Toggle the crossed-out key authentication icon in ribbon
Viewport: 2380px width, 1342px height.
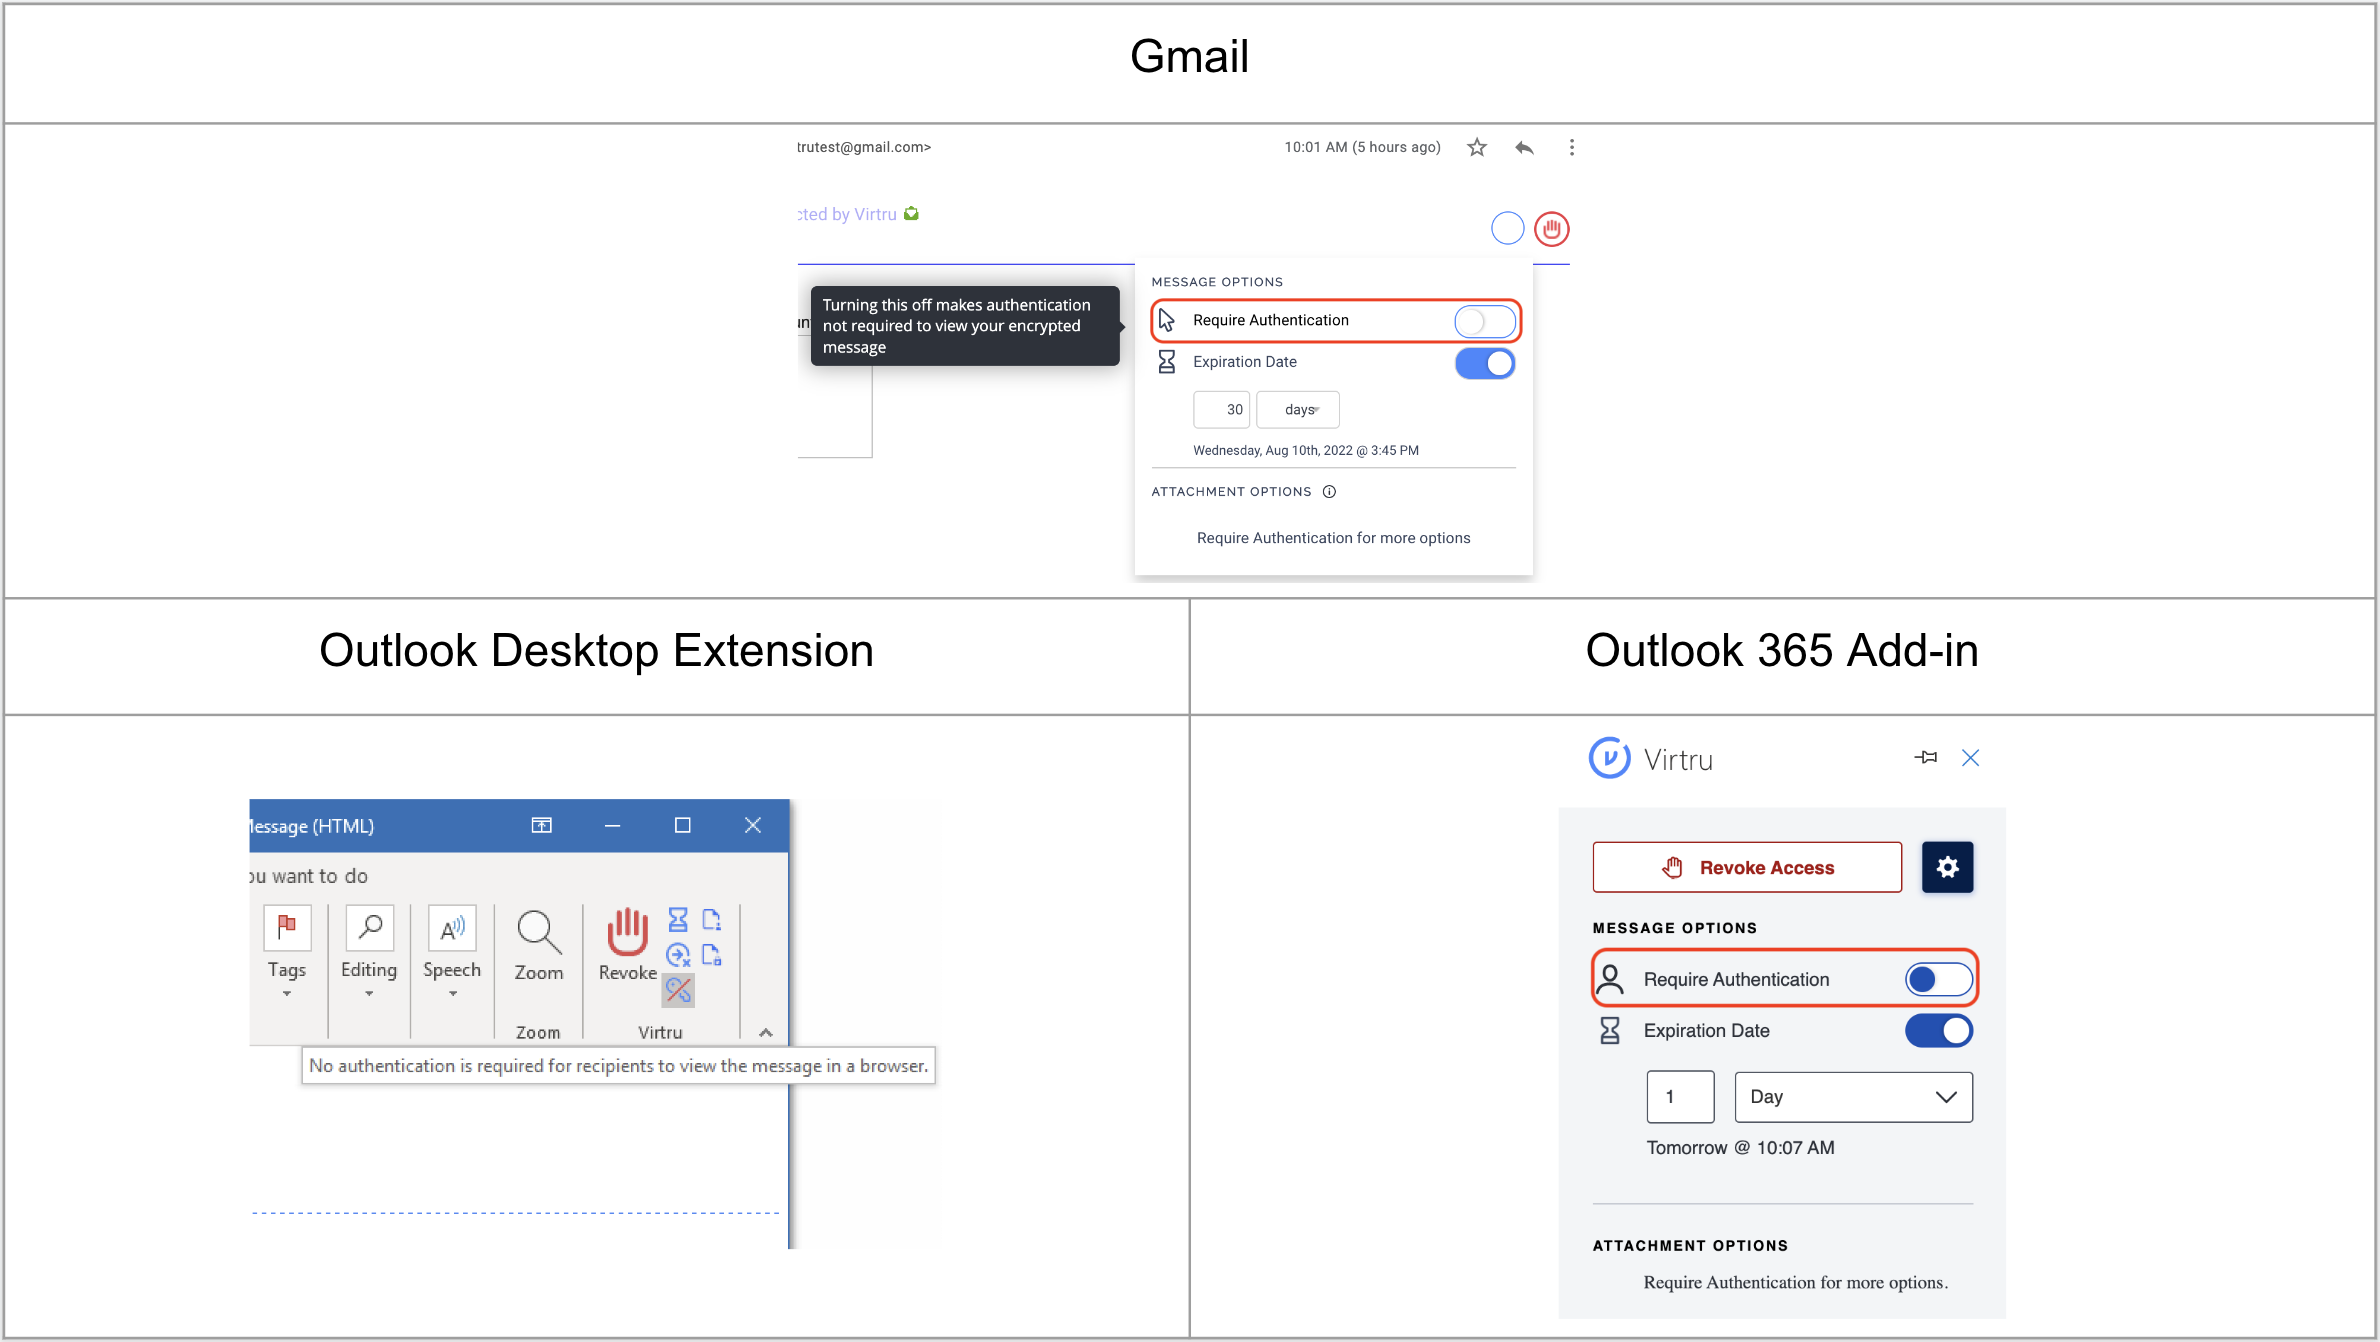tap(678, 990)
